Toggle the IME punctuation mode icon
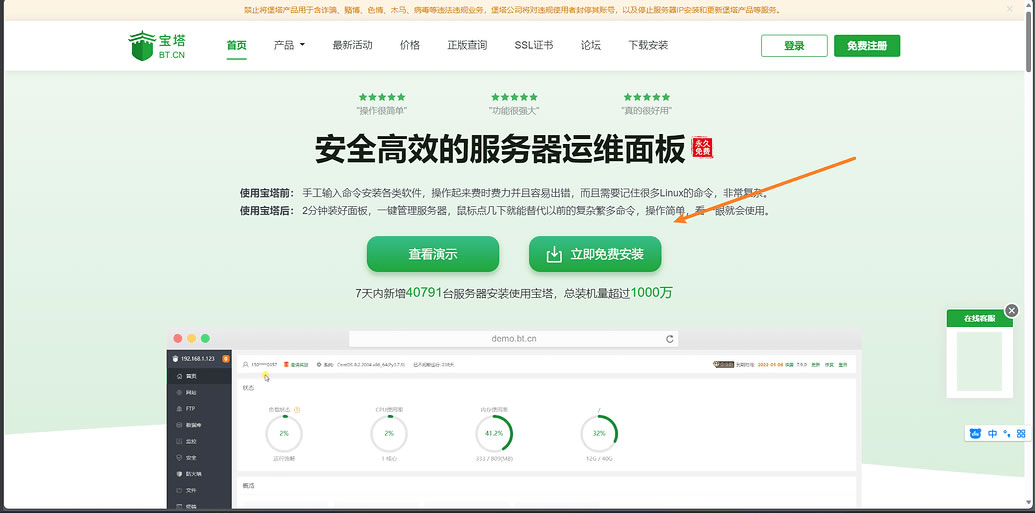Viewport: 1035px width, 513px height. [x=1006, y=434]
